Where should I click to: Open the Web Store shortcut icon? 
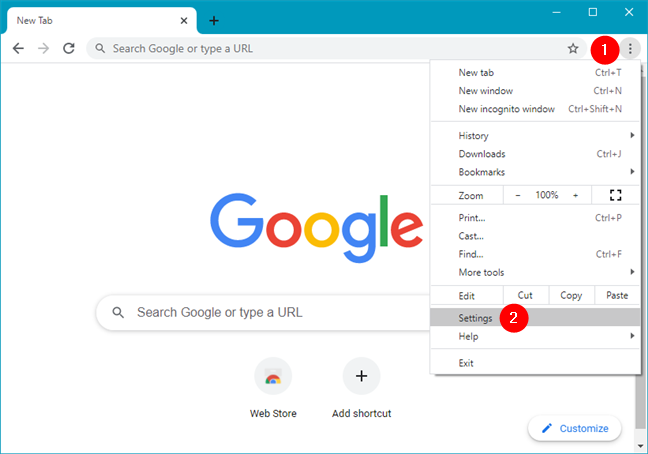[273, 376]
